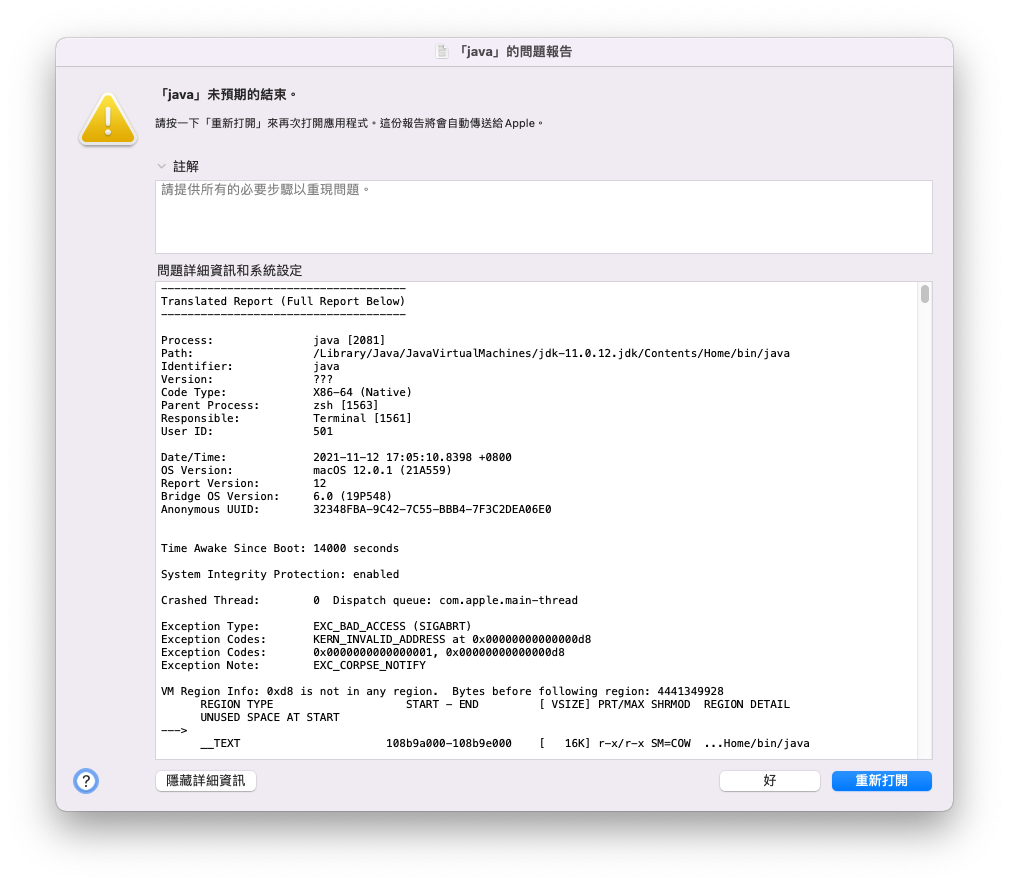Click the 「java」未預期的結束 headline
The height and width of the screenshot is (885, 1009).
click(227, 95)
